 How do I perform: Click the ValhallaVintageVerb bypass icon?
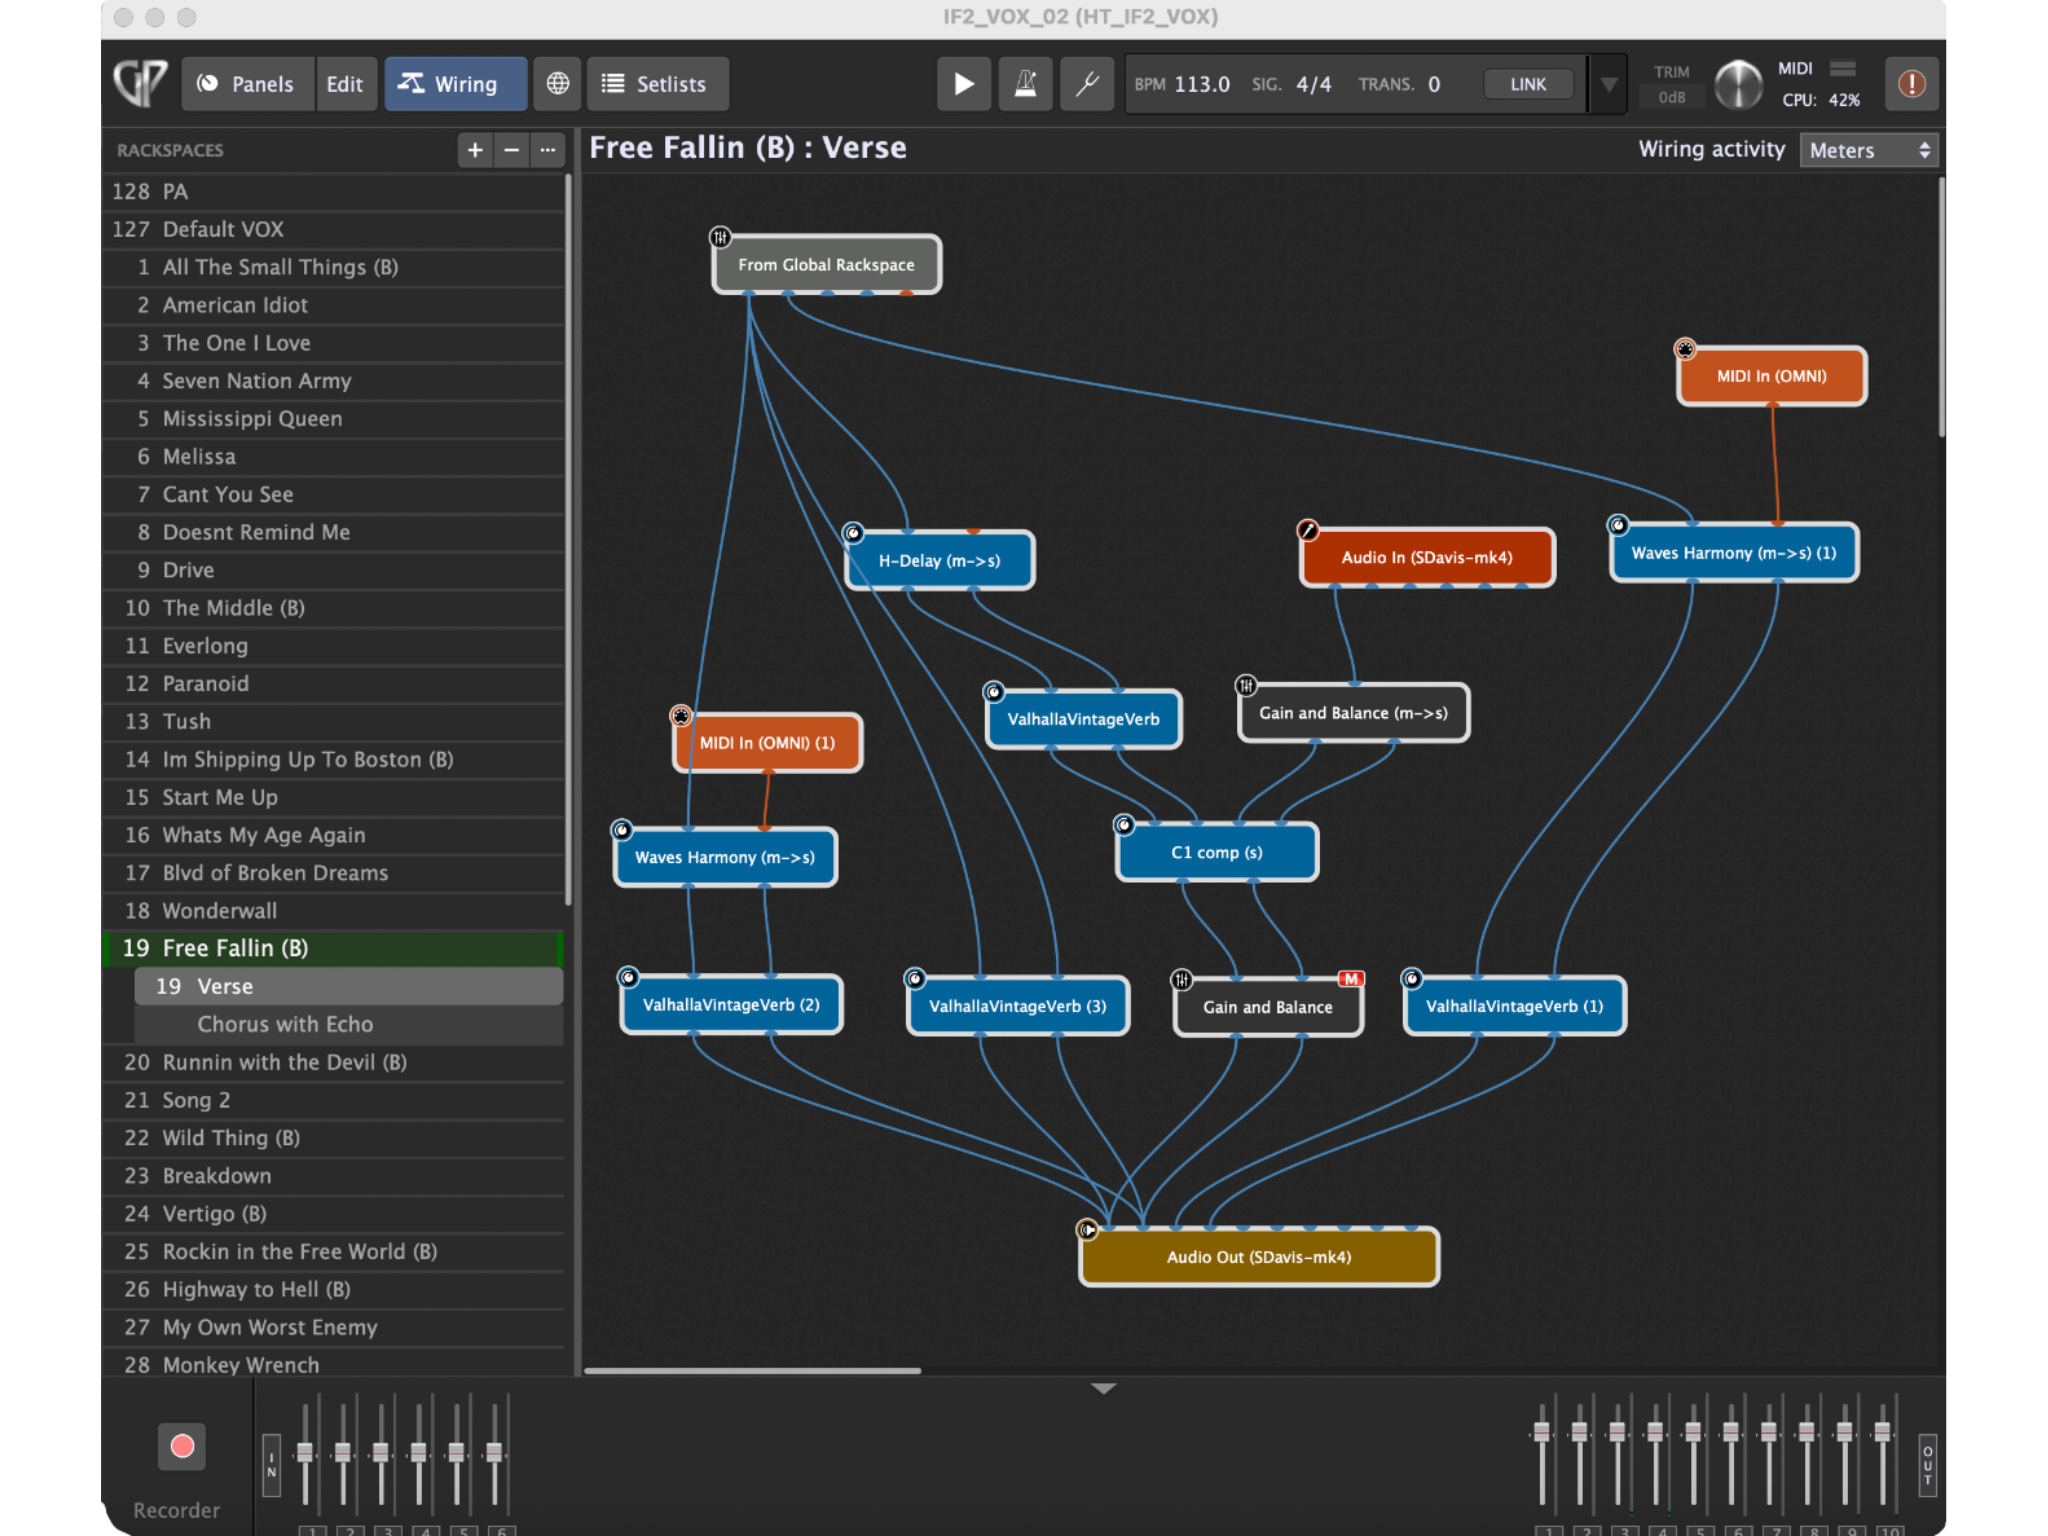[993, 692]
